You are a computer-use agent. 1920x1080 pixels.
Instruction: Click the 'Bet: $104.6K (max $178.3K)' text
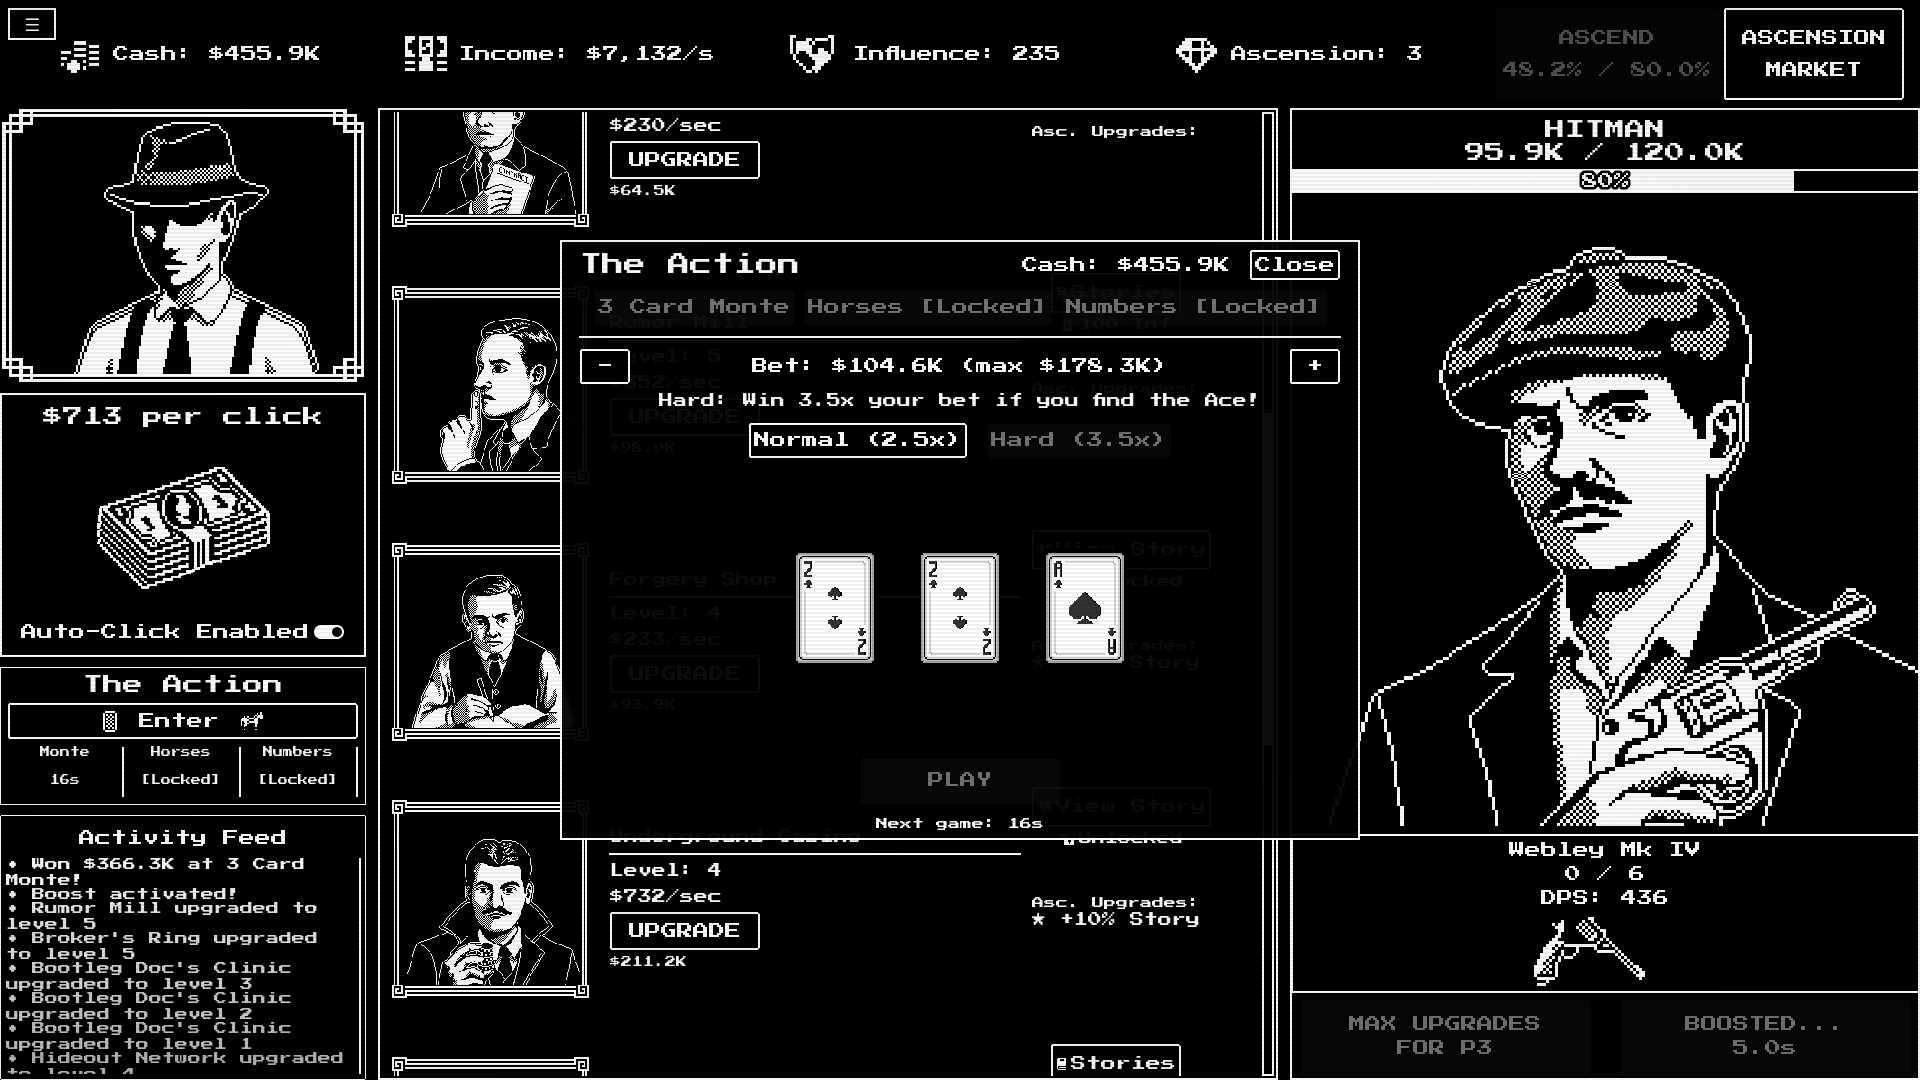click(957, 366)
